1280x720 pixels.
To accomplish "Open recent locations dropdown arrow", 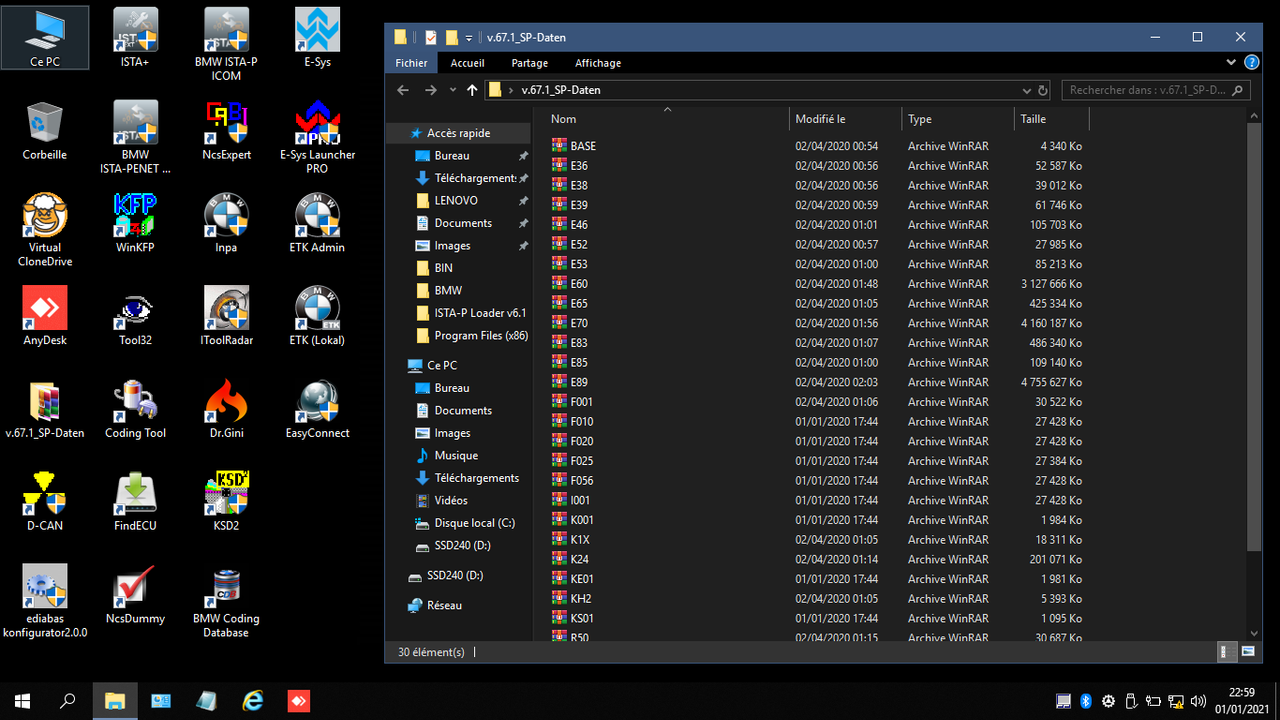I will coord(452,90).
